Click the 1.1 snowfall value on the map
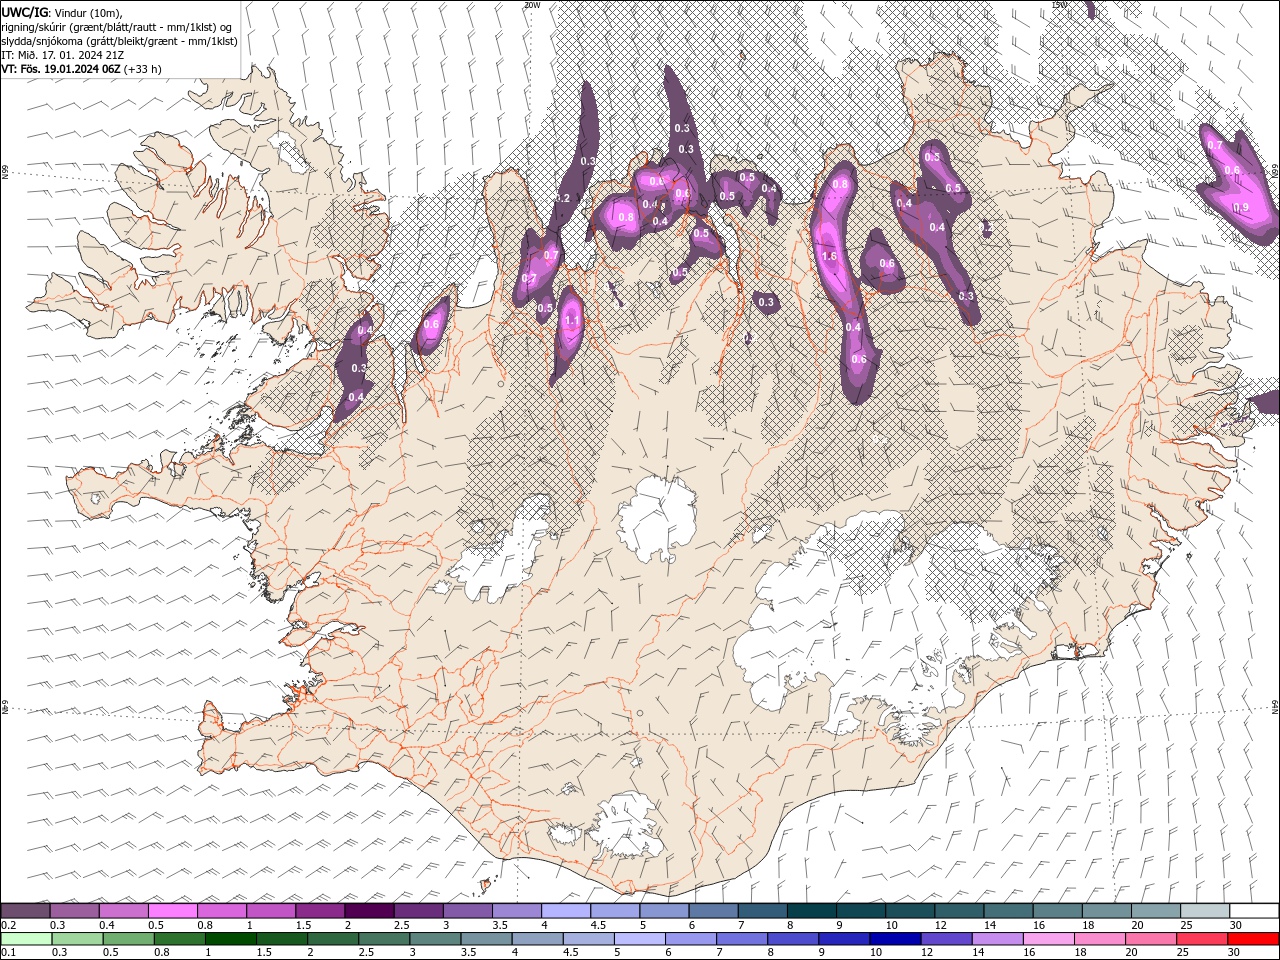 point(571,321)
